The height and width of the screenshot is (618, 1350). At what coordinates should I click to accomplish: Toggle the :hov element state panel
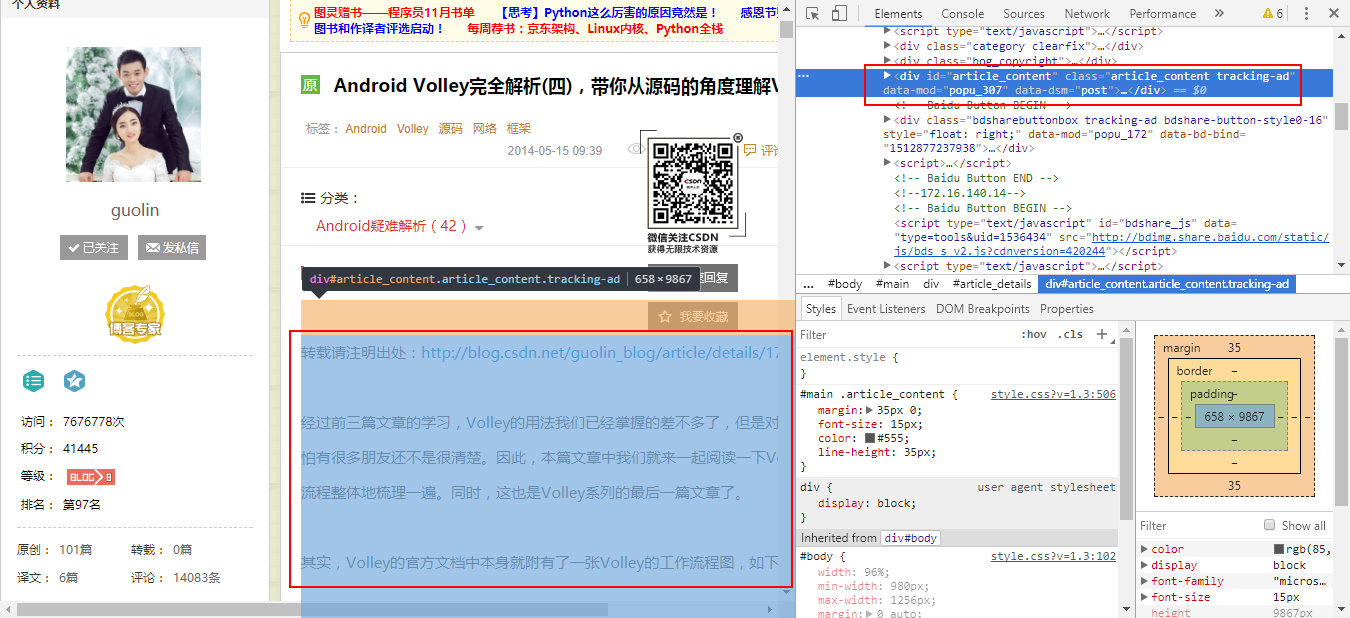coord(1034,334)
